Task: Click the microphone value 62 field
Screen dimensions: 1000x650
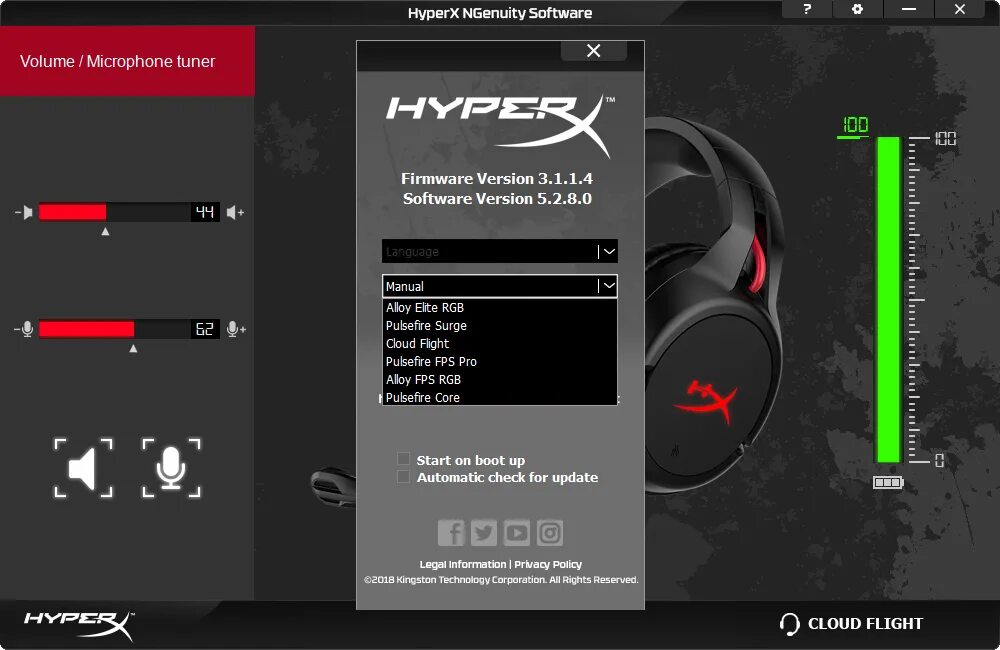Action: tap(205, 329)
